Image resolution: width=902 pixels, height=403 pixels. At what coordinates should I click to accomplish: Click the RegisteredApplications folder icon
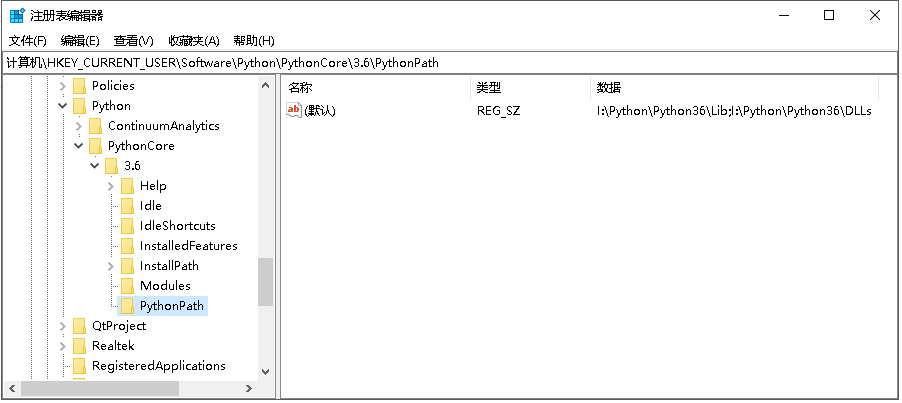coord(79,366)
